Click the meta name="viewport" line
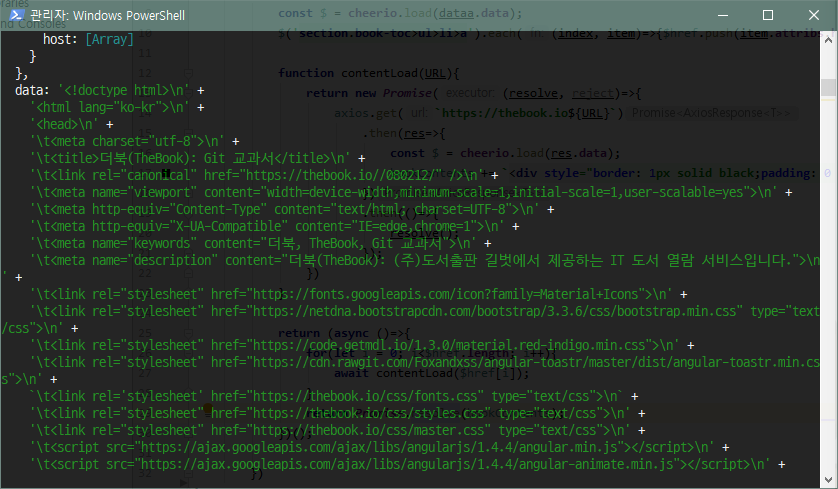The image size is (838, 489). 411,192
